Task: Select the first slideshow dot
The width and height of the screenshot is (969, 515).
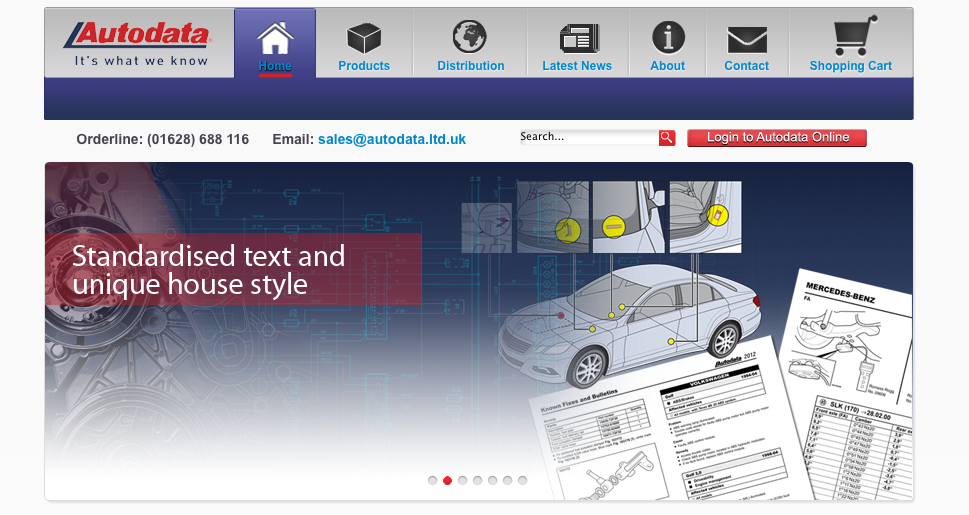Action: pos(433,480)
